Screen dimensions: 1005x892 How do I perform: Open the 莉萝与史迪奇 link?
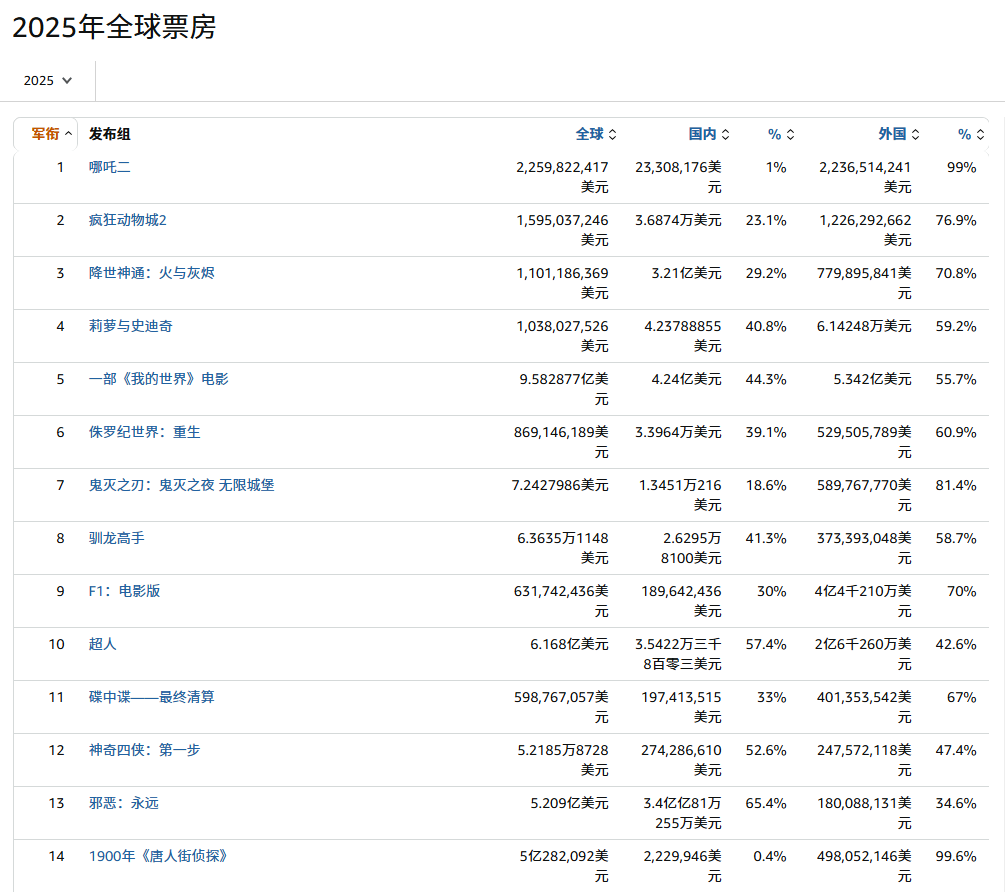(x=131, y=326)
